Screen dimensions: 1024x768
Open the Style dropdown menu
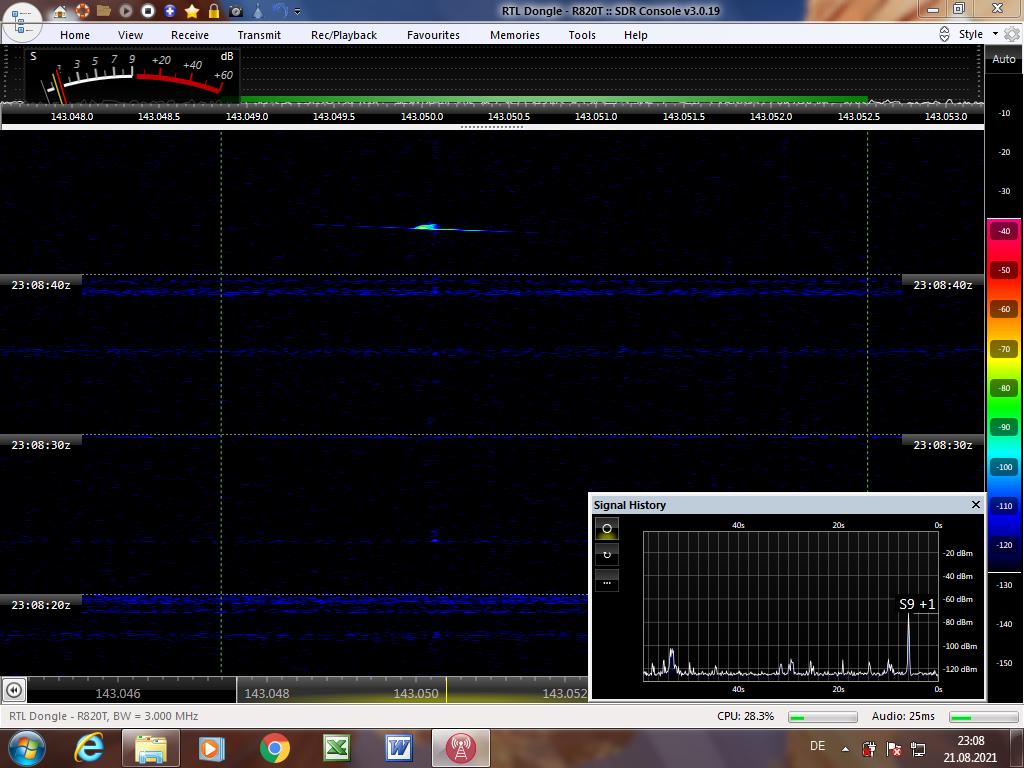[x=978, y=34]
